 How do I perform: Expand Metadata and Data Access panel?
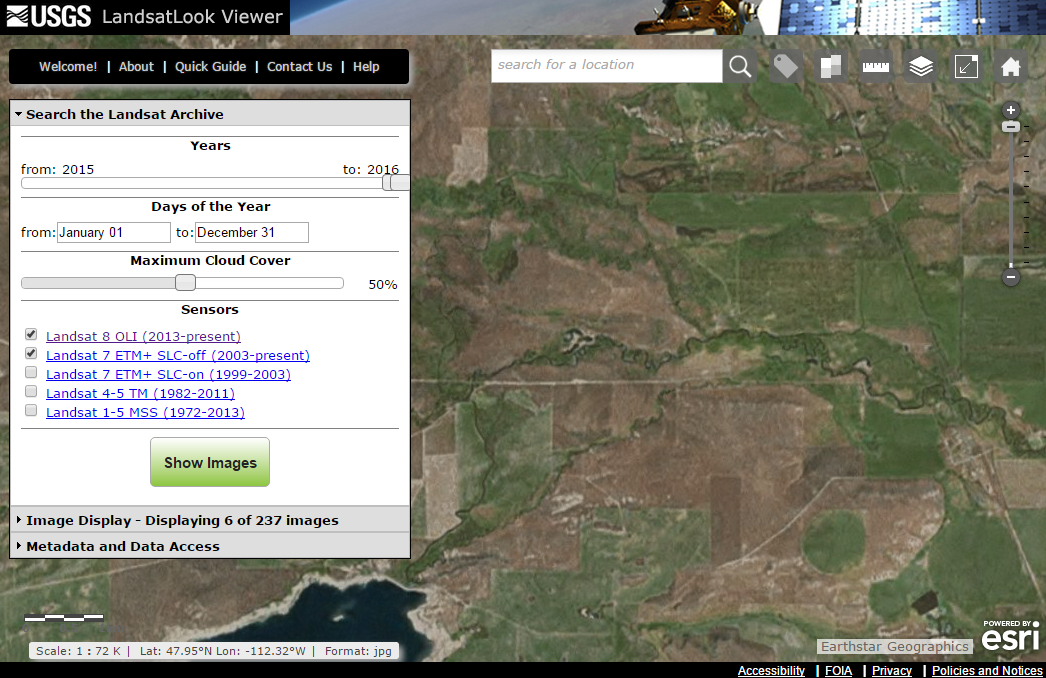(x=122, y=546)
